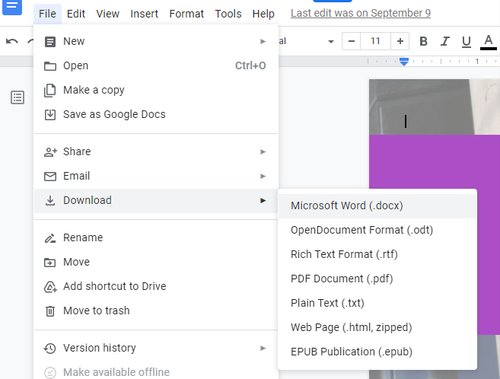Select the Rename menu entry
500x379 pixels.
tap(156, 238)
